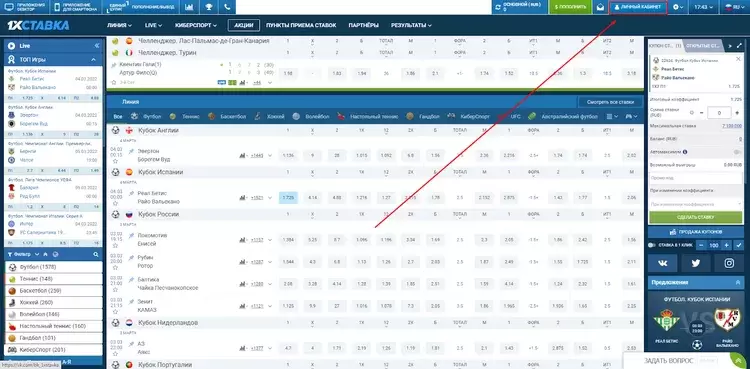Click the phone callback icon

click(x=227, y=7)
